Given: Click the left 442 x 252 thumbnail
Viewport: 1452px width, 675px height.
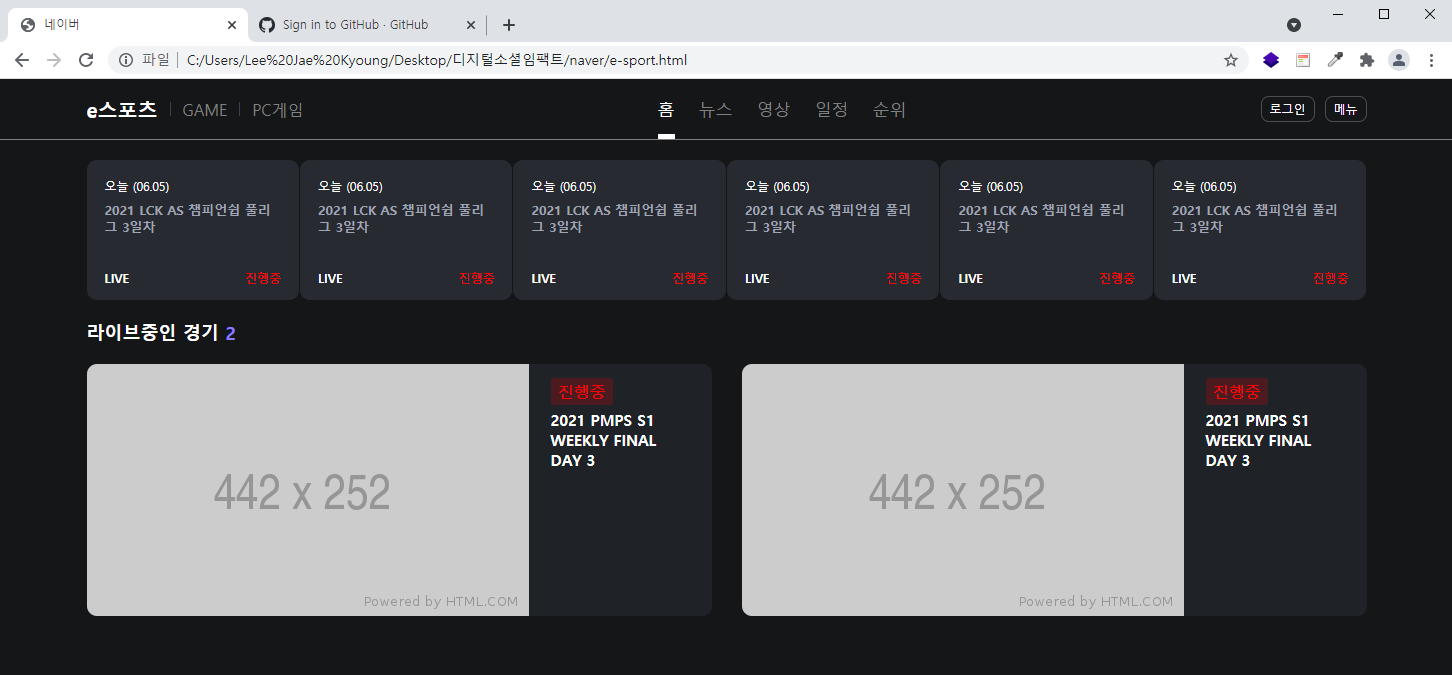Looking at the screenshot, I should [x=308, y=490].
